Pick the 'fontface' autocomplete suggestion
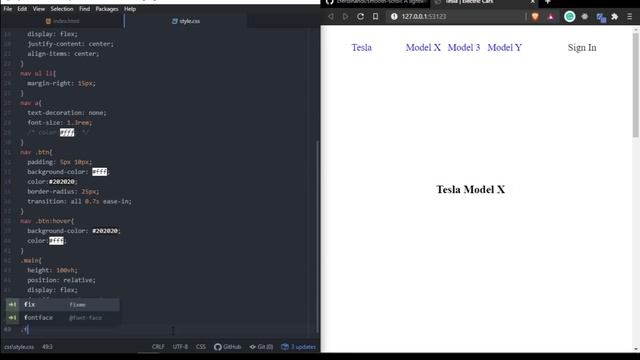 pos(62,318)
